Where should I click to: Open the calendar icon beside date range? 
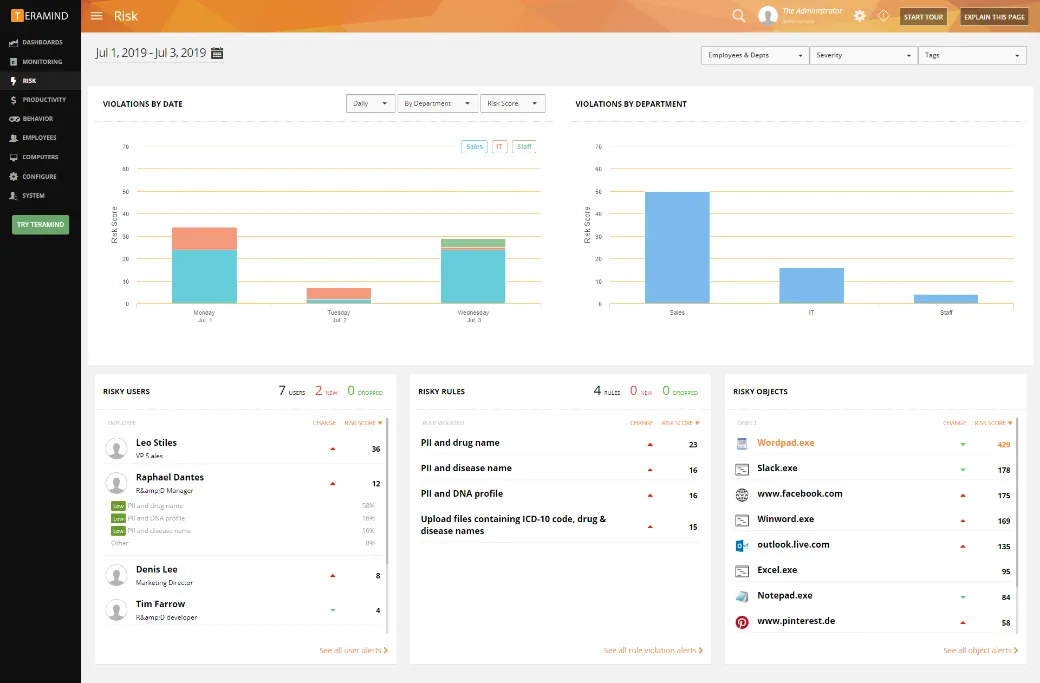click(217, 53)
